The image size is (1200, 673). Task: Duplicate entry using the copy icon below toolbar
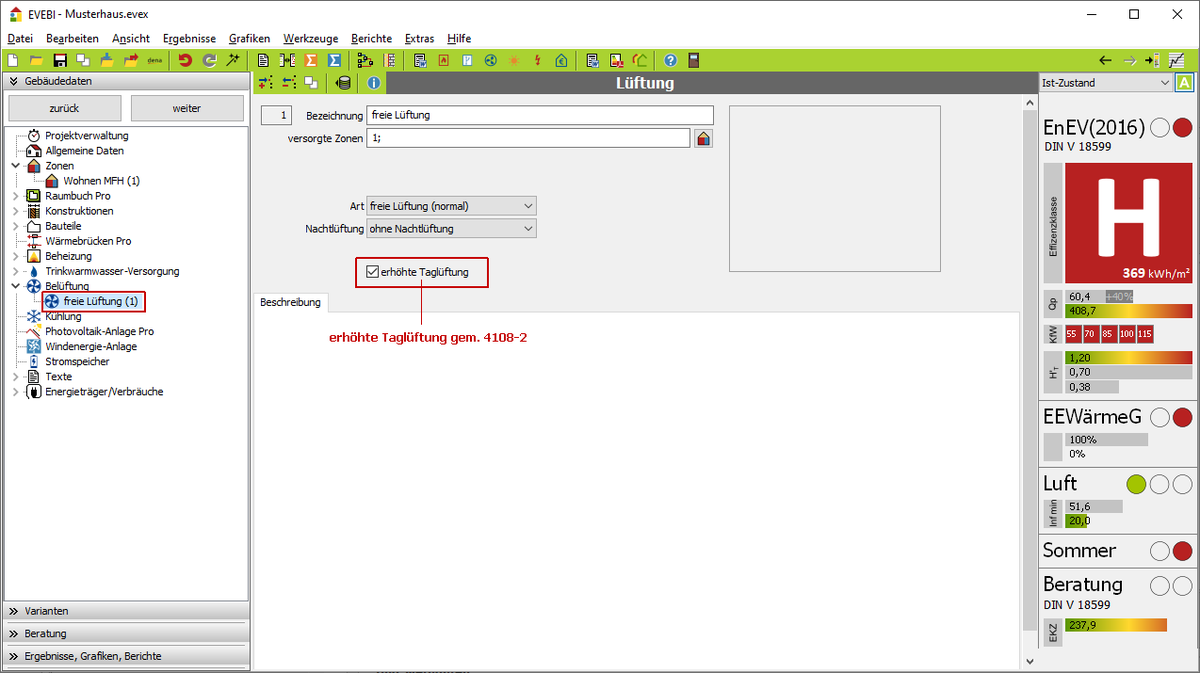click(312, 83)
